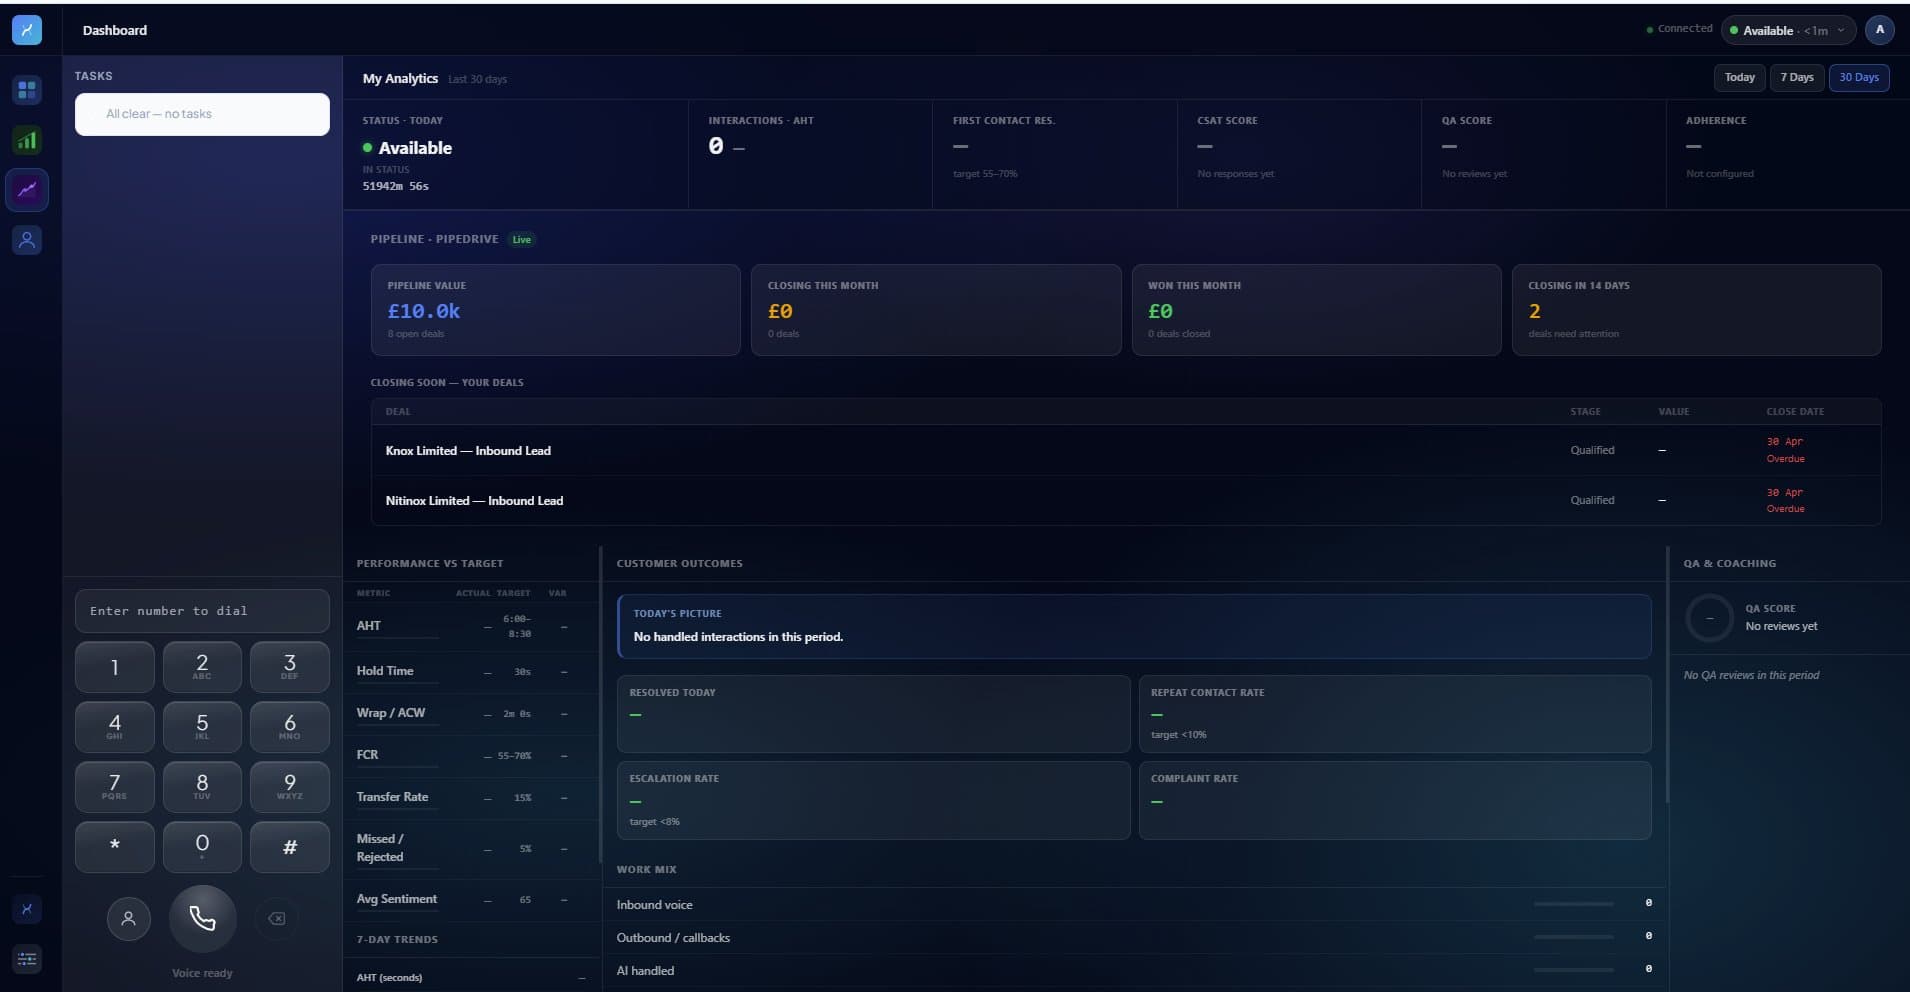Click the Pipeline Value £10.0k card
This screenshot has width=1910, height=992.
[555, 310]
